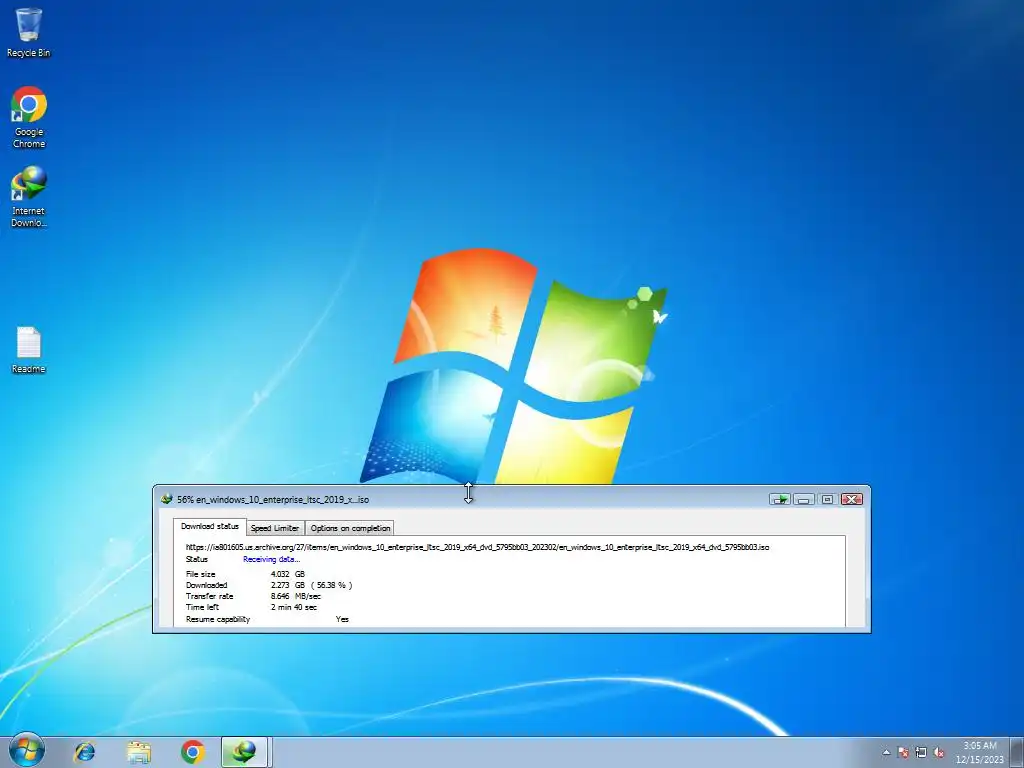This screenshot has height=768, width=1024.
Task: Select the Google Chrome desktop shortcut
Action: click(29, 118)
